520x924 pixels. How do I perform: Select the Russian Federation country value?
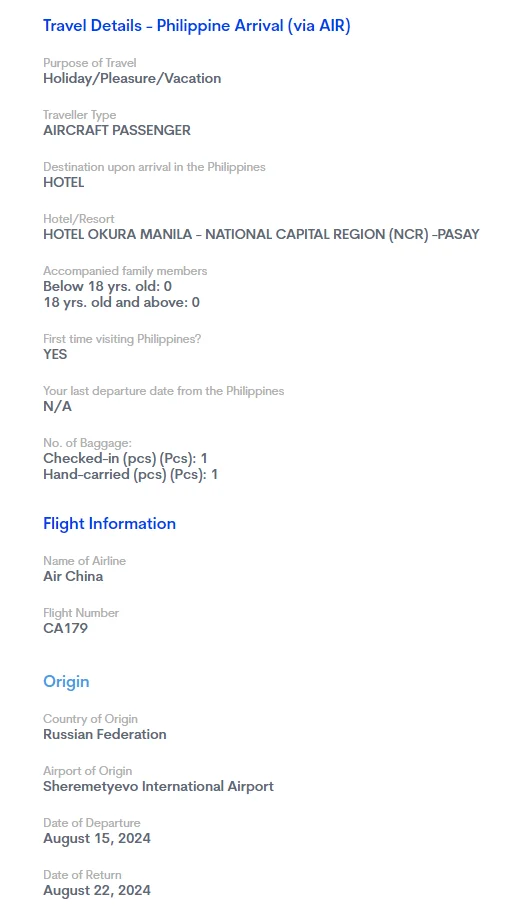click(x=104, y=734)
